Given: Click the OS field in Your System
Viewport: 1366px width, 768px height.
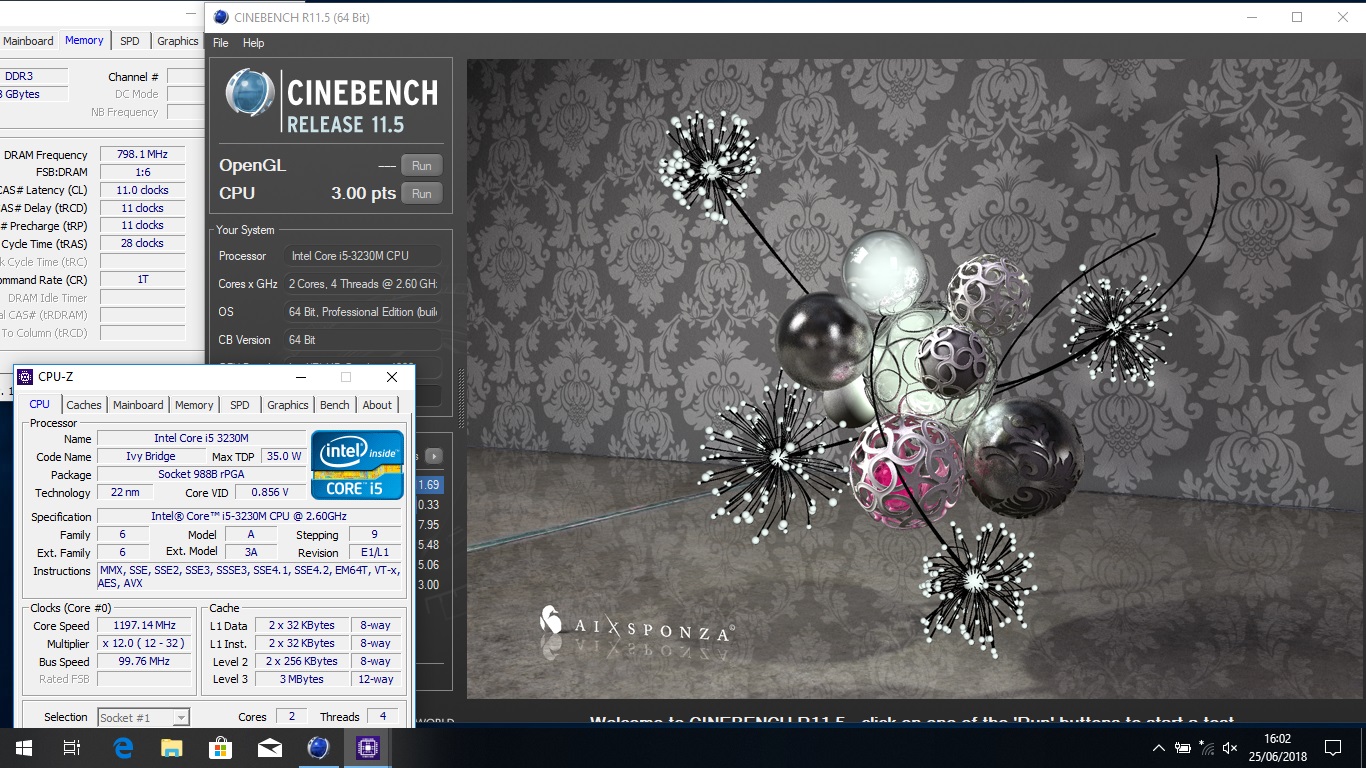Looking at the screenshot, I should coord(362,312).
